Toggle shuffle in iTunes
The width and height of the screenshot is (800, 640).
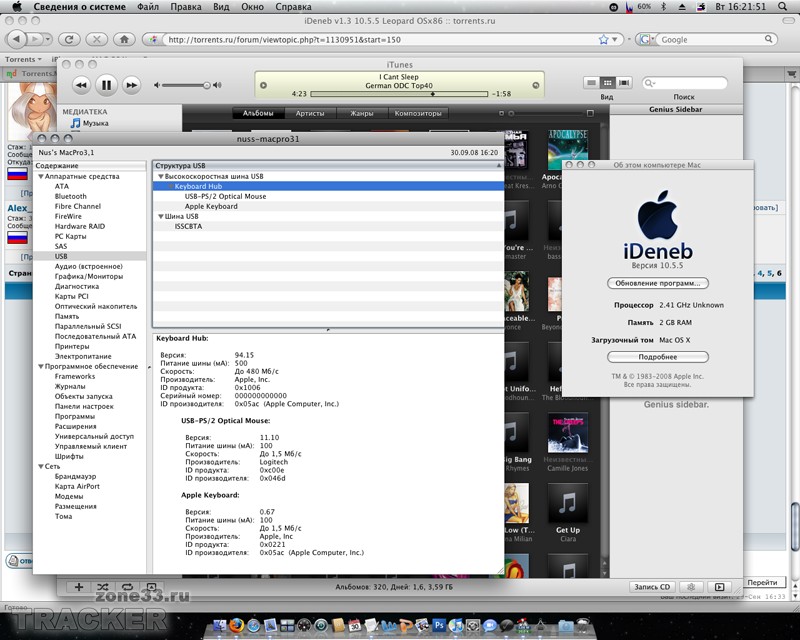click(x=103, y=587)
